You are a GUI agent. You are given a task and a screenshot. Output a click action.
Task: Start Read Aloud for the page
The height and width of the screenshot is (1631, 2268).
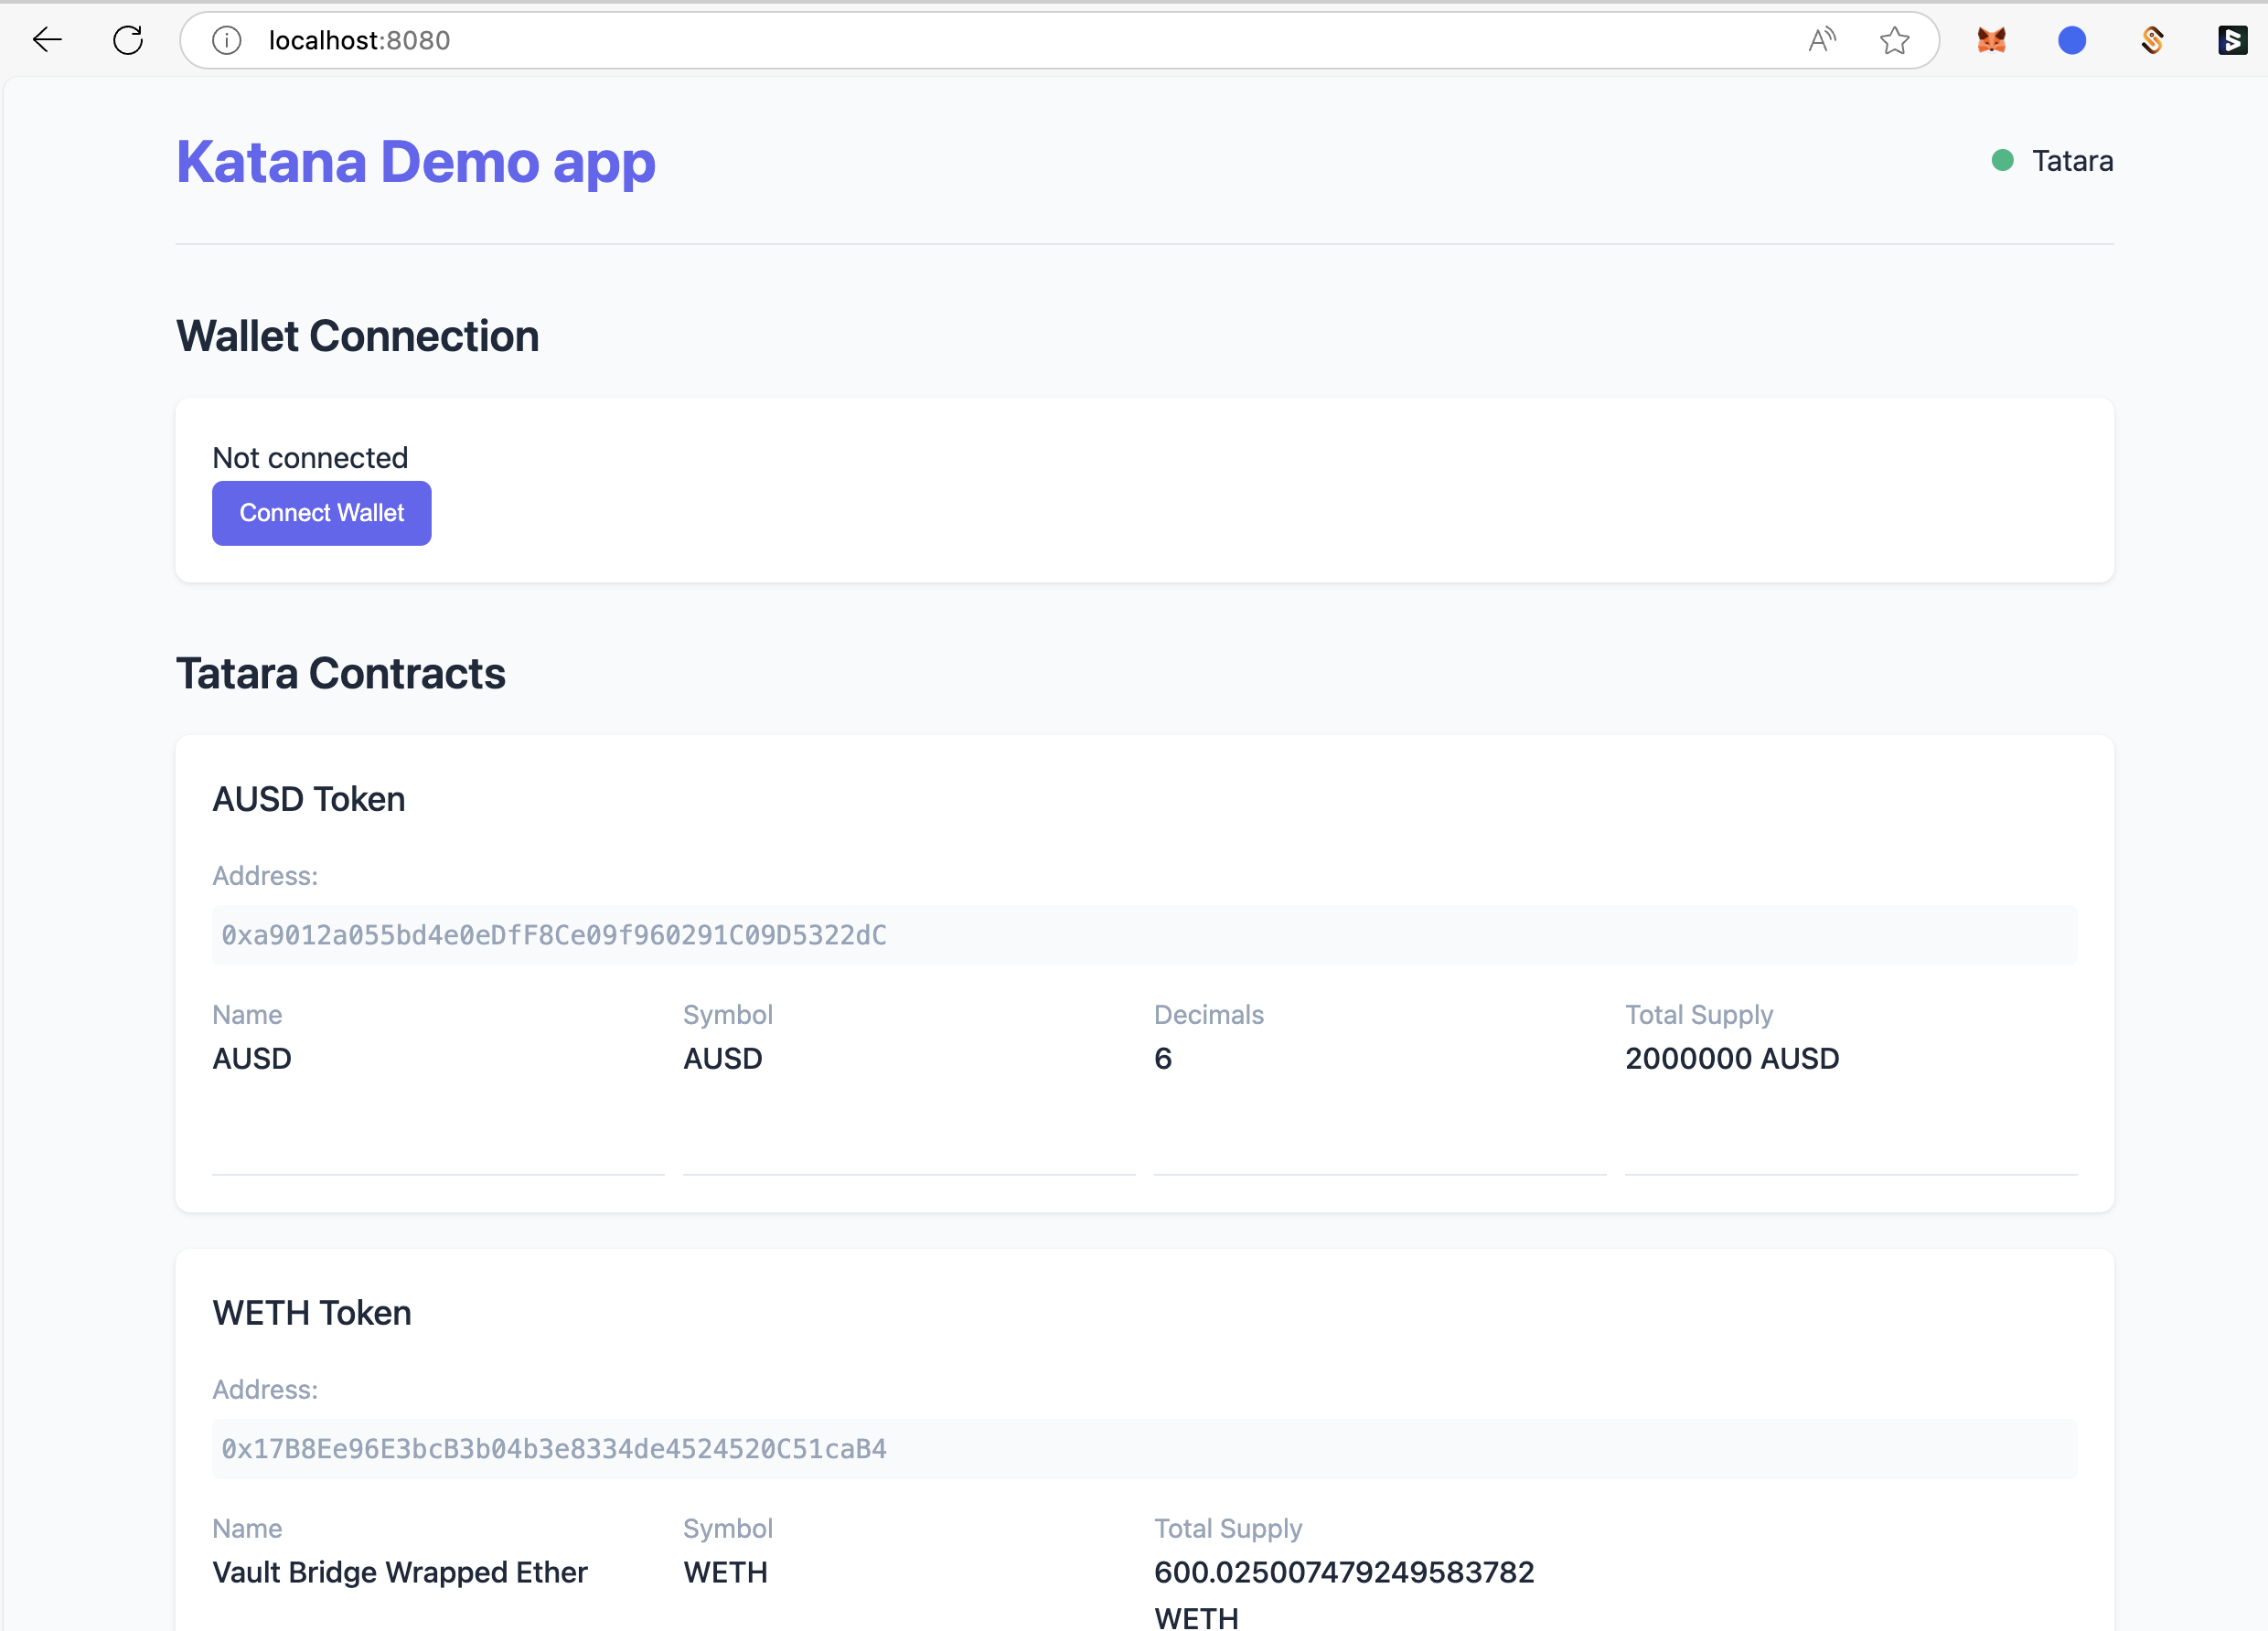click(x=1820, y=40)
